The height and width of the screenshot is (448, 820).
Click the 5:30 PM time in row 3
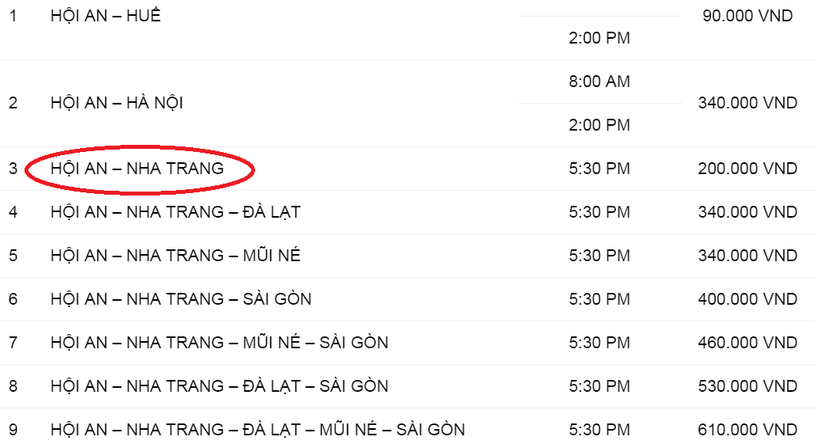tap(598, 169)
